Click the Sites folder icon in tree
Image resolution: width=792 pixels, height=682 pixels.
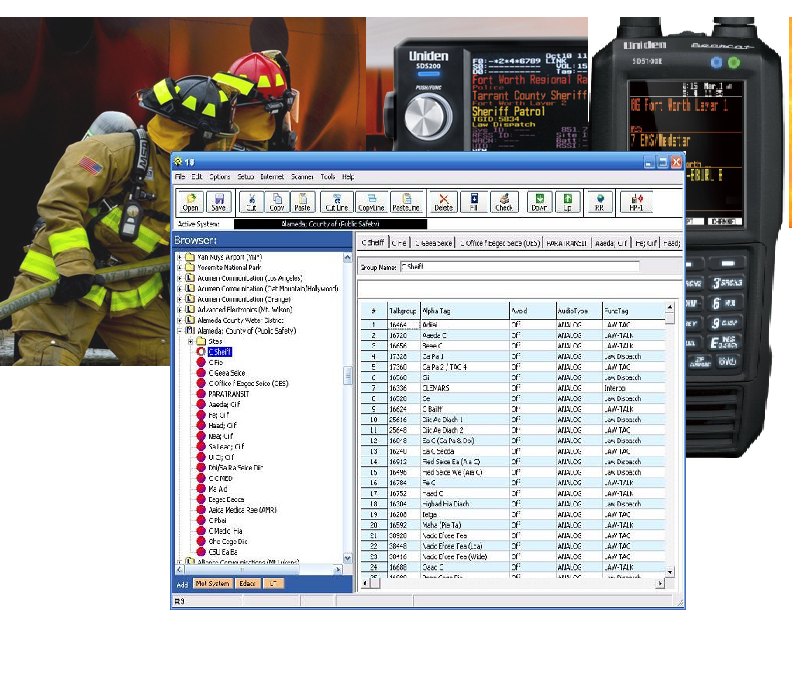coord(201,342)
